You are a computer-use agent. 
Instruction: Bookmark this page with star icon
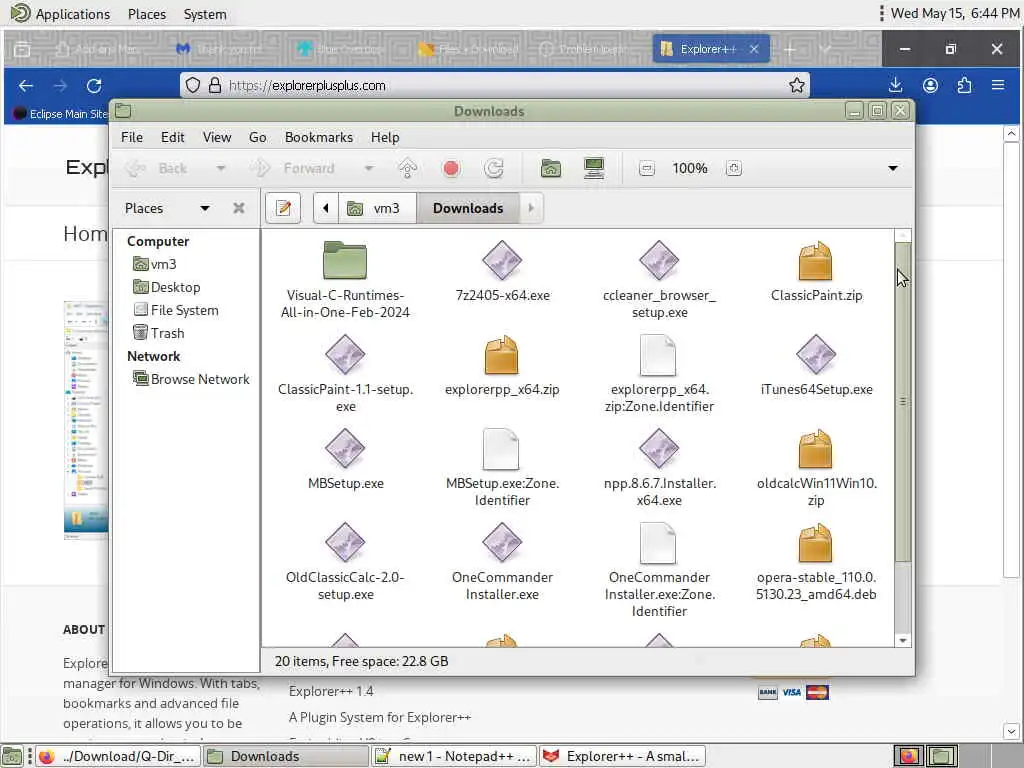[x=796, y=86]
